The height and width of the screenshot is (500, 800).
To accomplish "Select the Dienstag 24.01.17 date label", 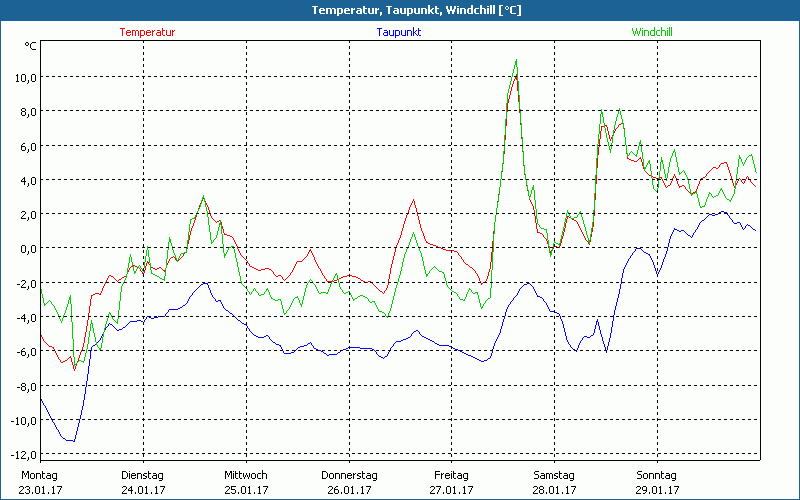I will click(x=142, y=482).
